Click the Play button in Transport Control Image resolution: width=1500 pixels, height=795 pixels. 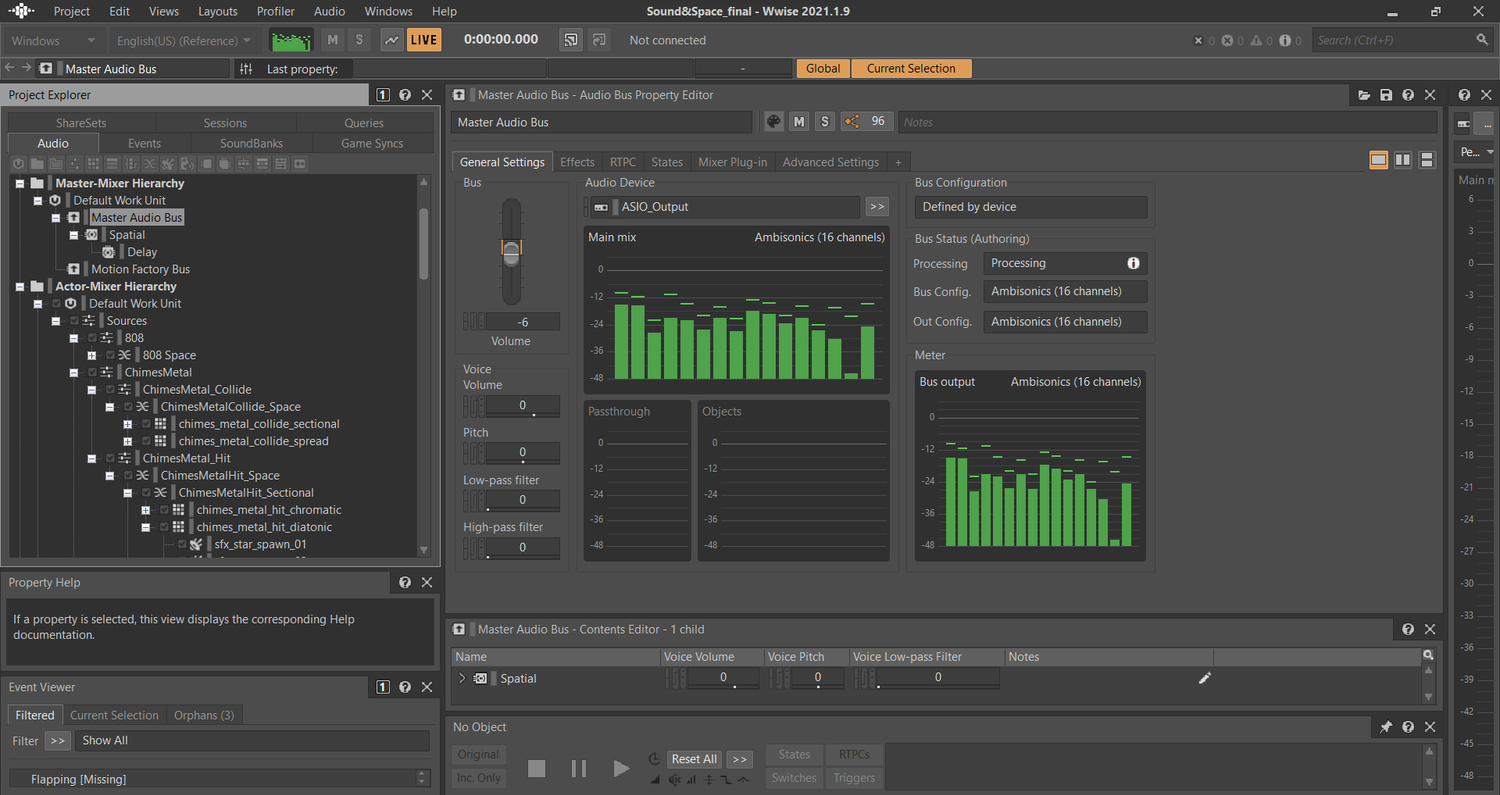tap(621, 768)
